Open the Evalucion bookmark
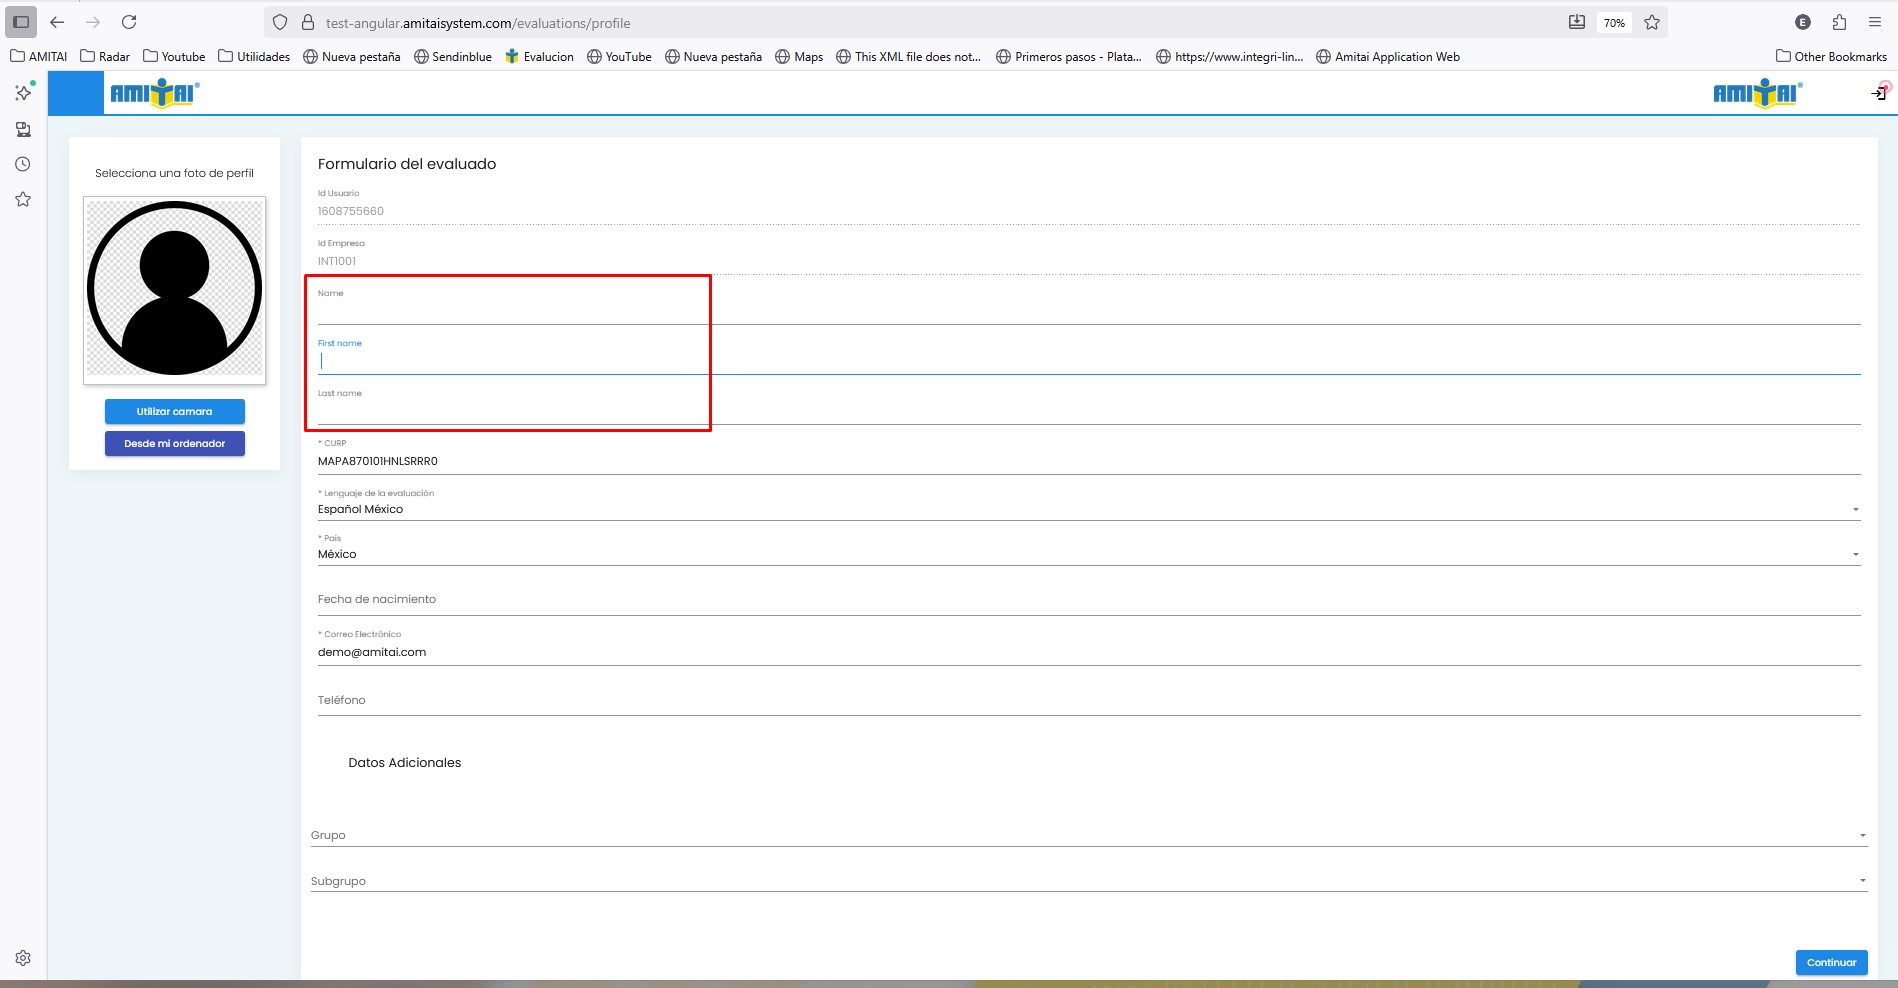The width and height of the screenshot is (1898, 988). (539, 57)
